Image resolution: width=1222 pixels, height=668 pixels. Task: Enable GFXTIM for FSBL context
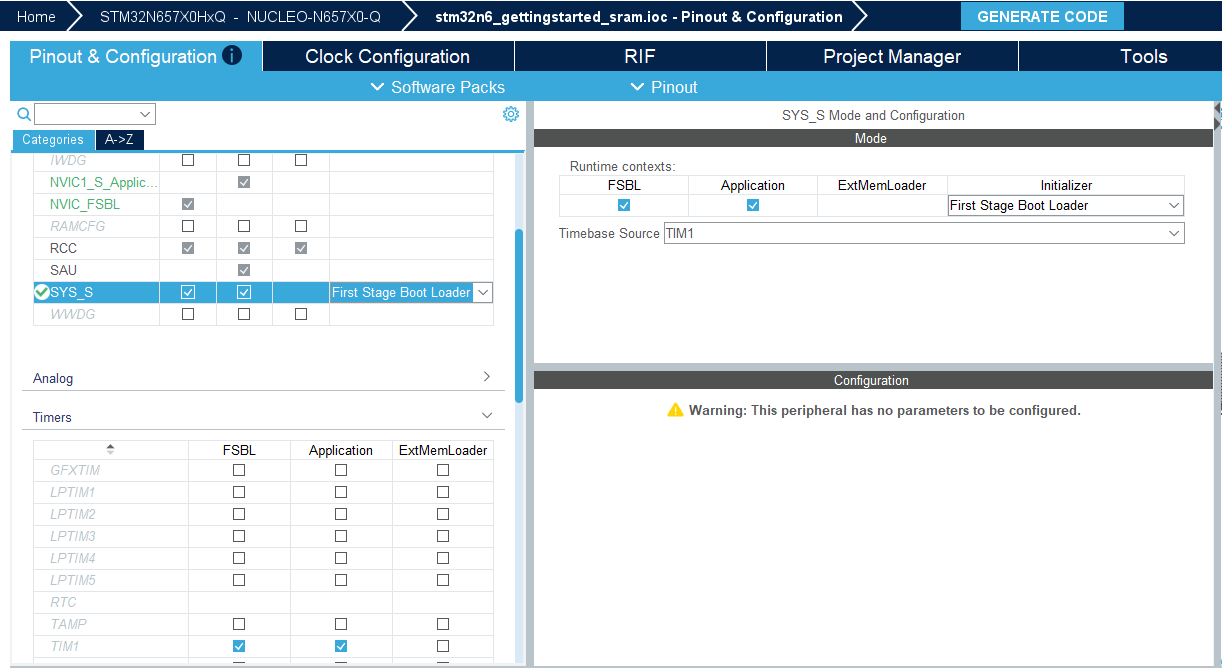click(239, 470)
